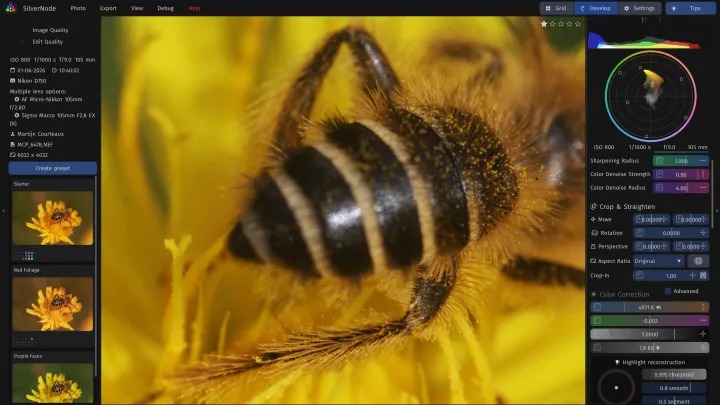Adjust the green-magenta tint slider
Viewport: 720px width, 405px height.
(x=649, y=321)
